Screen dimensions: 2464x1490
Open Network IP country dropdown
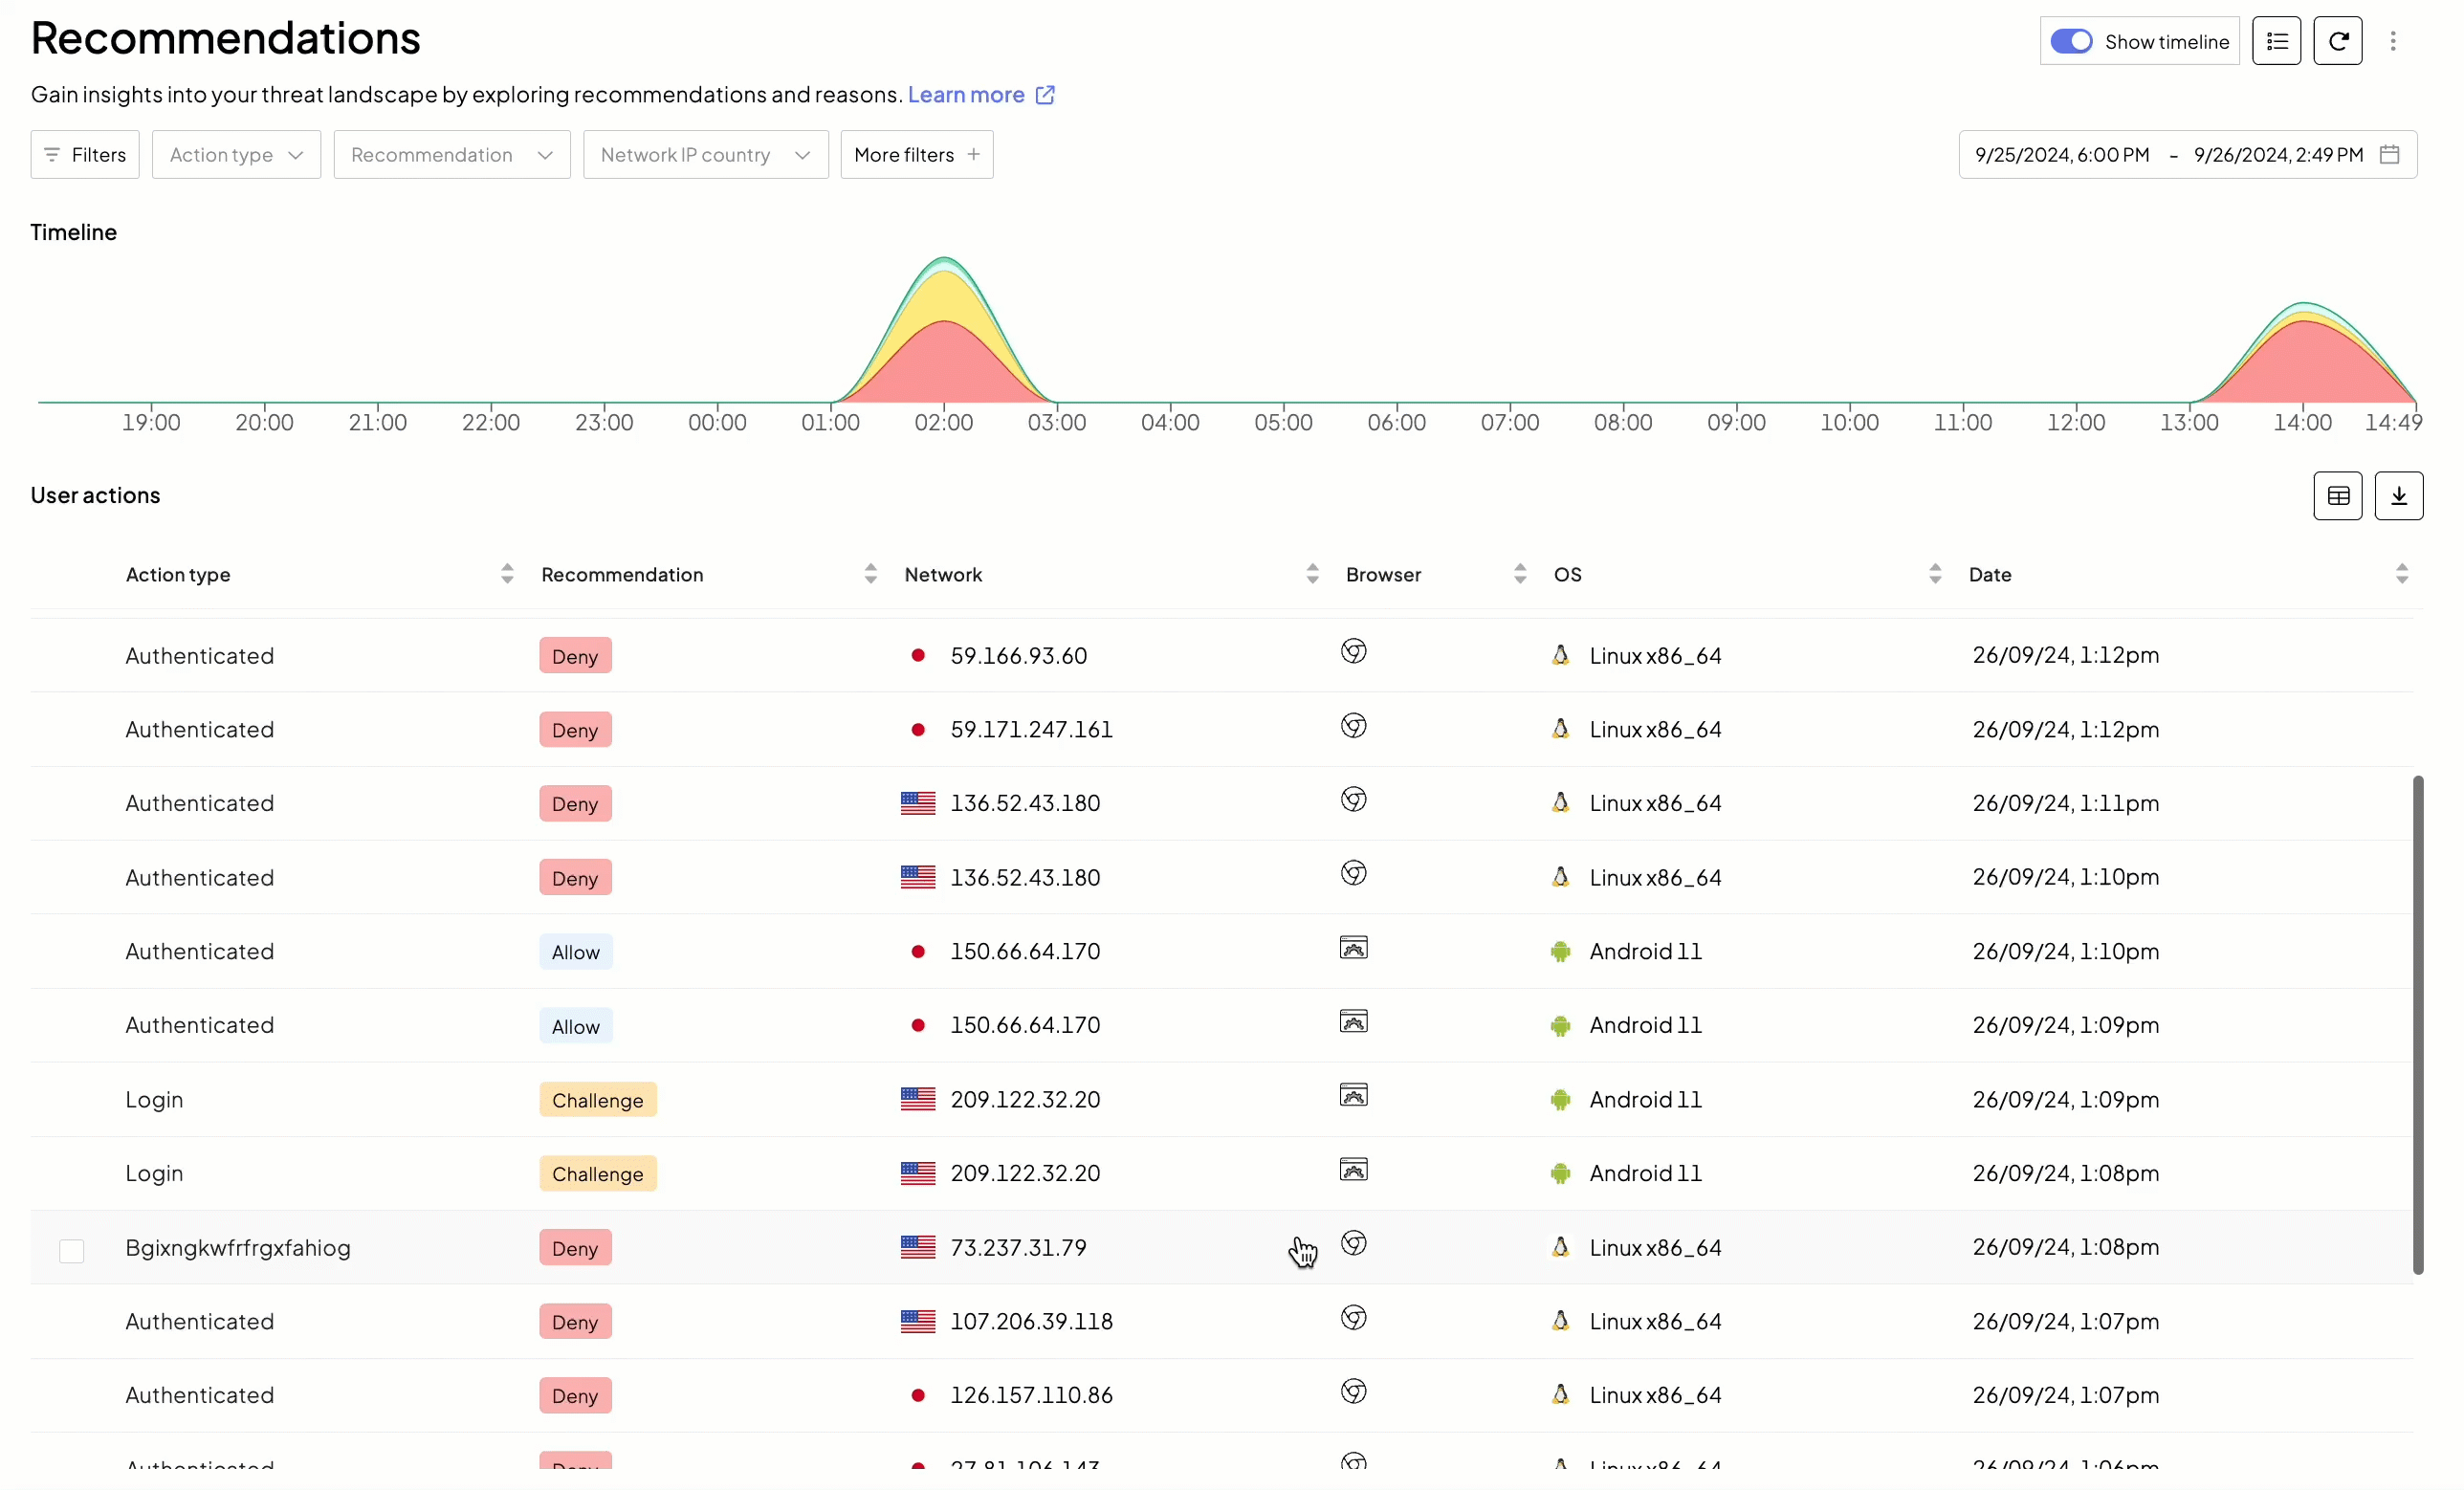pos(705,155)
